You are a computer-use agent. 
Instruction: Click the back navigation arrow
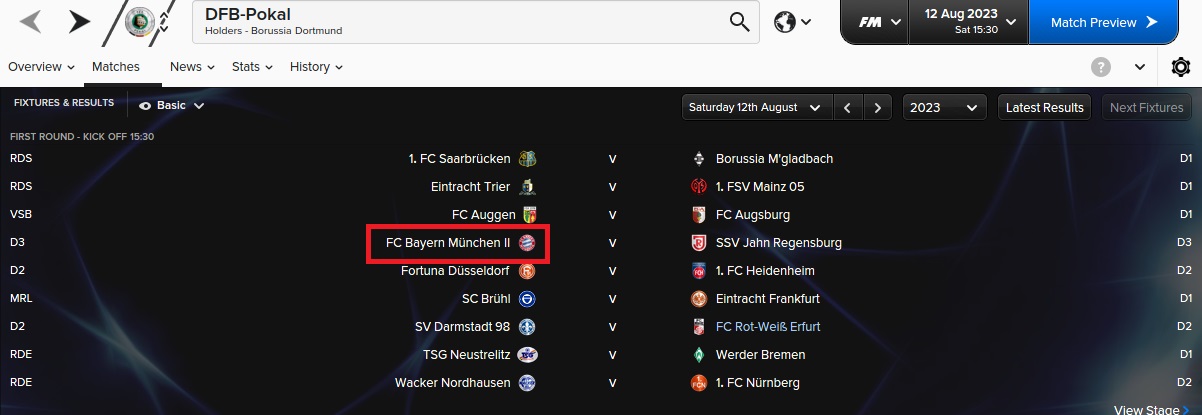31,21
